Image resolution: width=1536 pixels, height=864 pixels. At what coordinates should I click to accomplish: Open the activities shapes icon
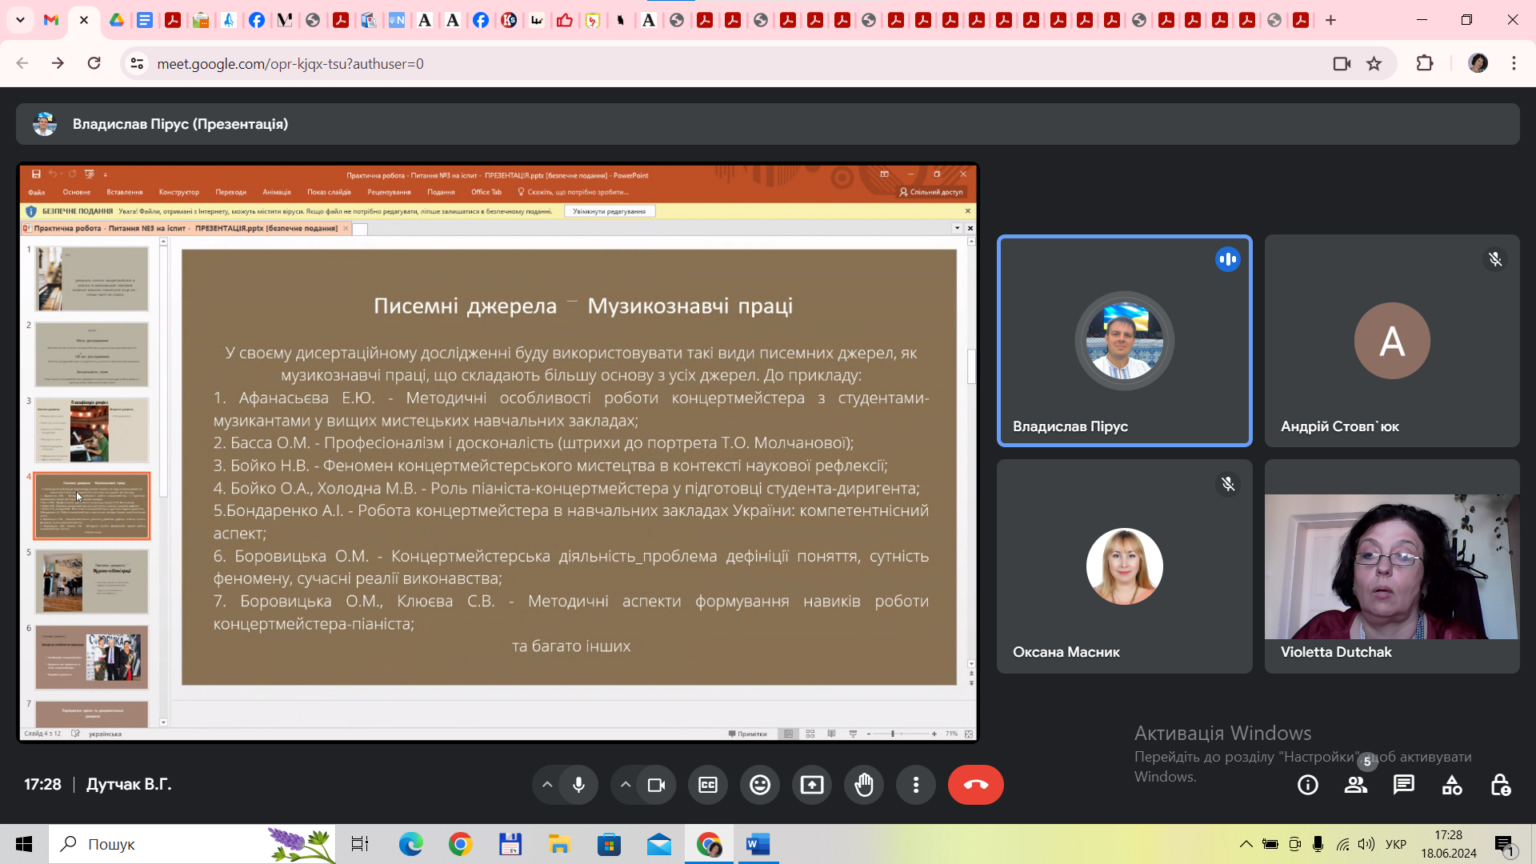coord(1452,785)
